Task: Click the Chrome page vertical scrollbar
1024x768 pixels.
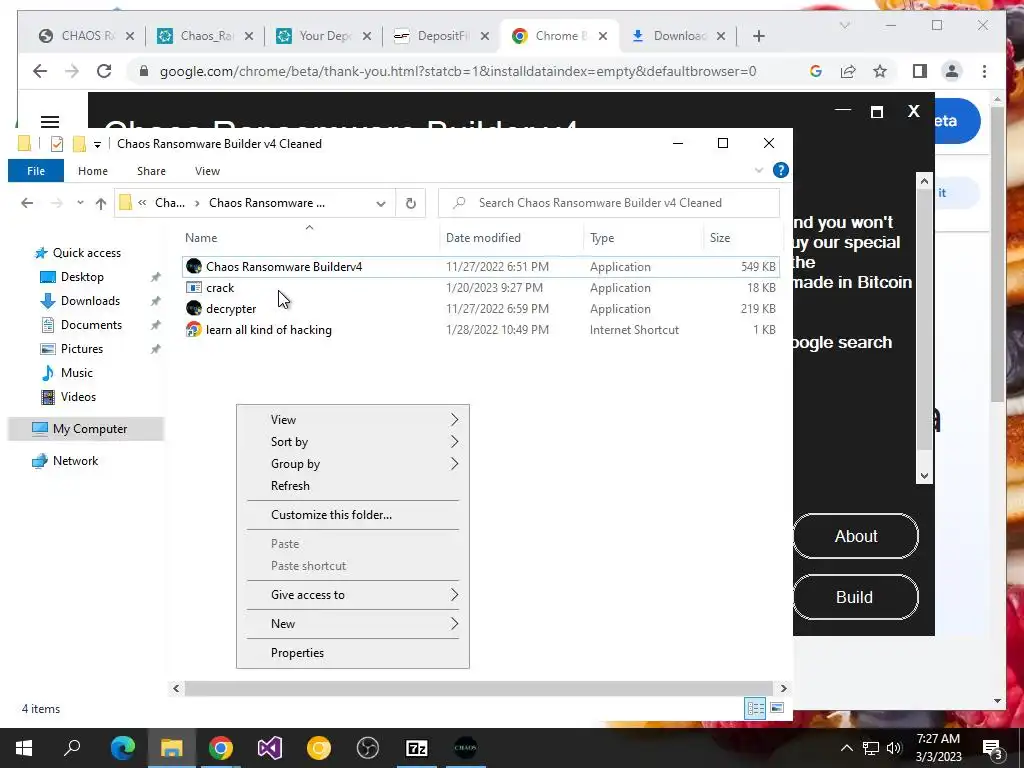Action: [997, 255]
